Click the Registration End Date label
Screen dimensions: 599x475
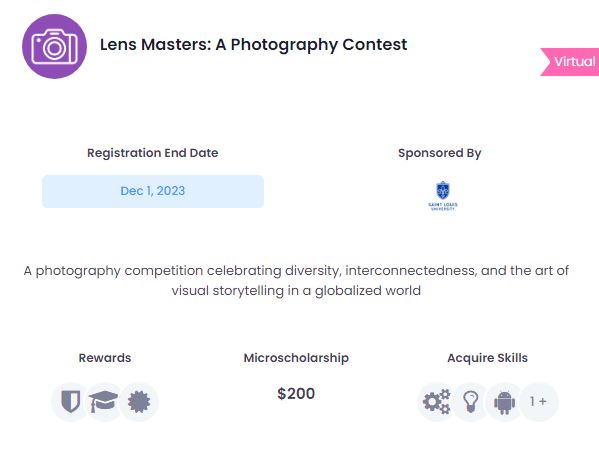click(153, 153)
